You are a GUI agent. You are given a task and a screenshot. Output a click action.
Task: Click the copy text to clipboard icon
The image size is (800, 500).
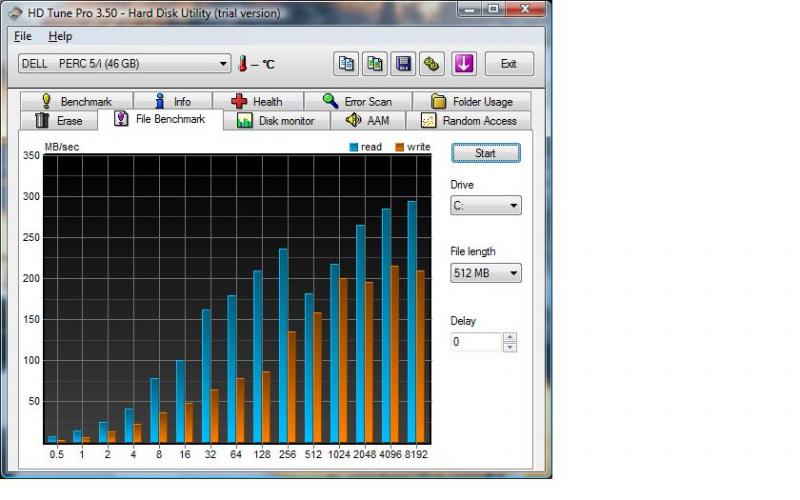pos(346,64)
